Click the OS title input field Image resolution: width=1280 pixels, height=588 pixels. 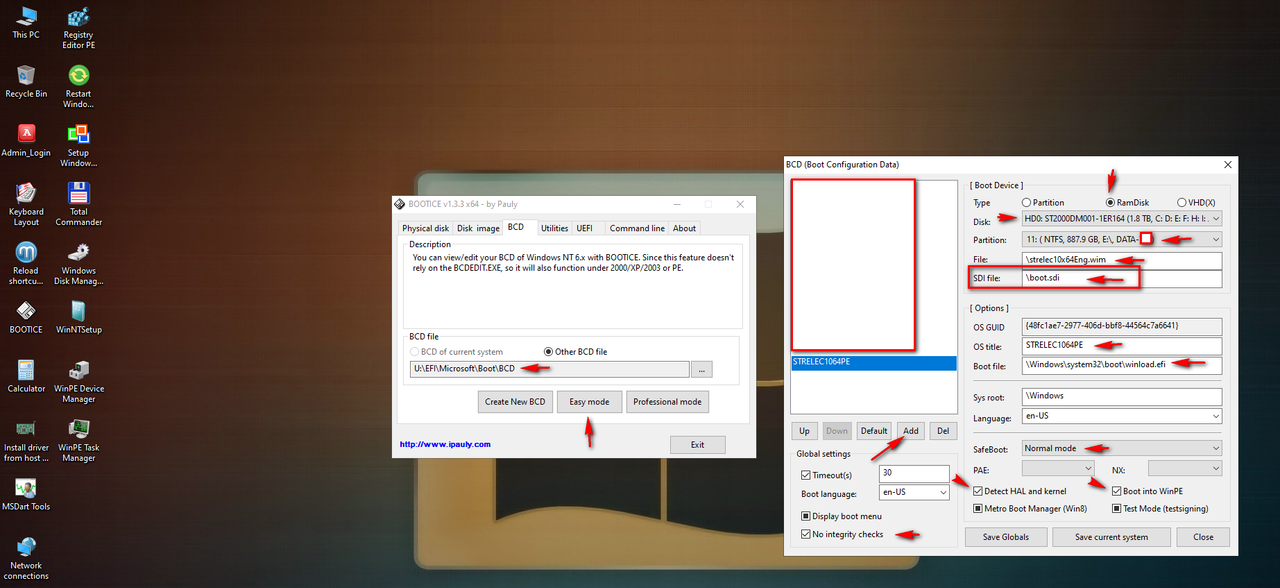tap(1121, 346)
